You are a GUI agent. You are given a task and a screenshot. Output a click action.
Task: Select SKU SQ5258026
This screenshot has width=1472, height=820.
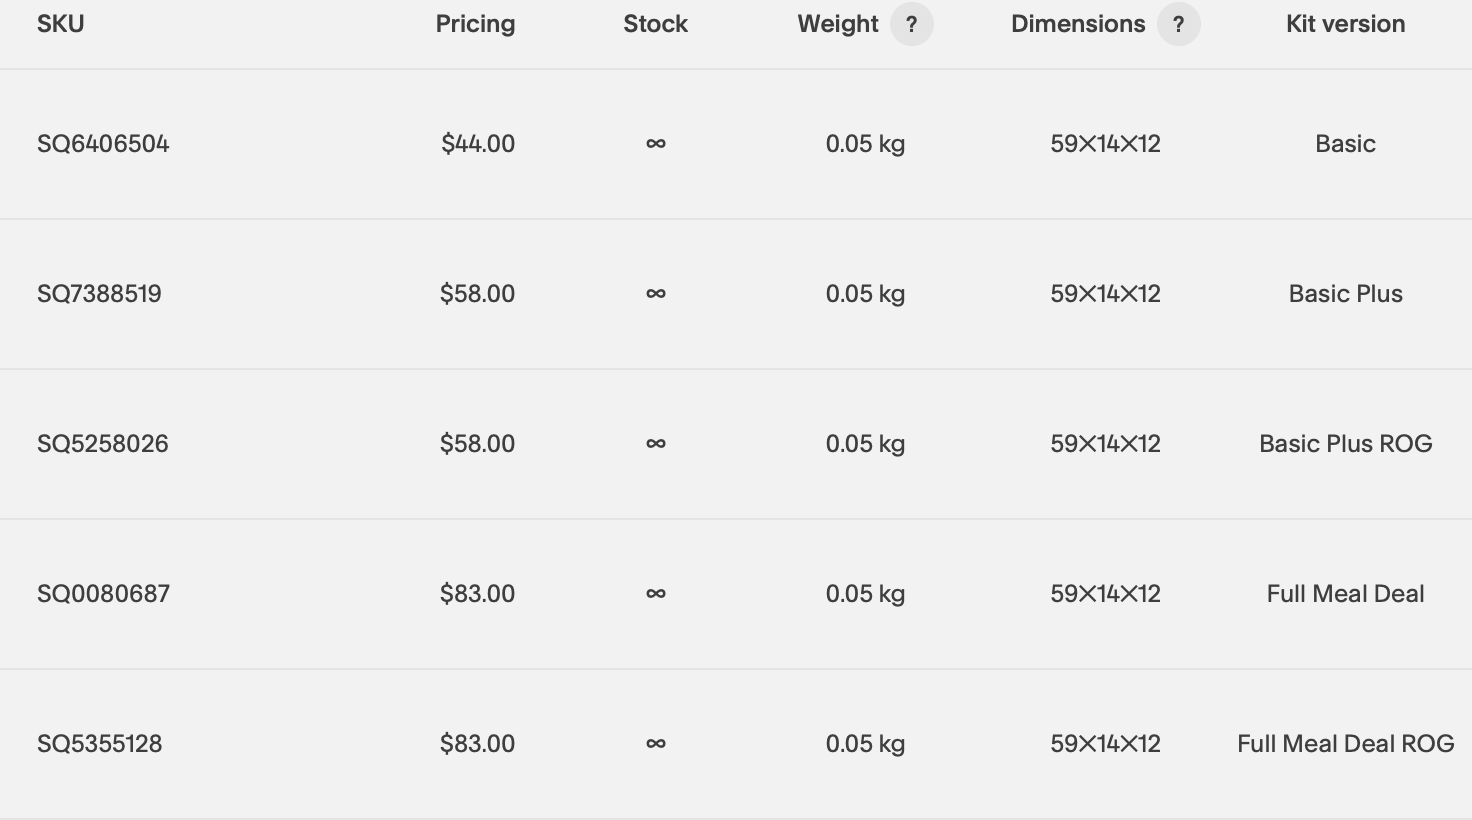click(102, 444)
